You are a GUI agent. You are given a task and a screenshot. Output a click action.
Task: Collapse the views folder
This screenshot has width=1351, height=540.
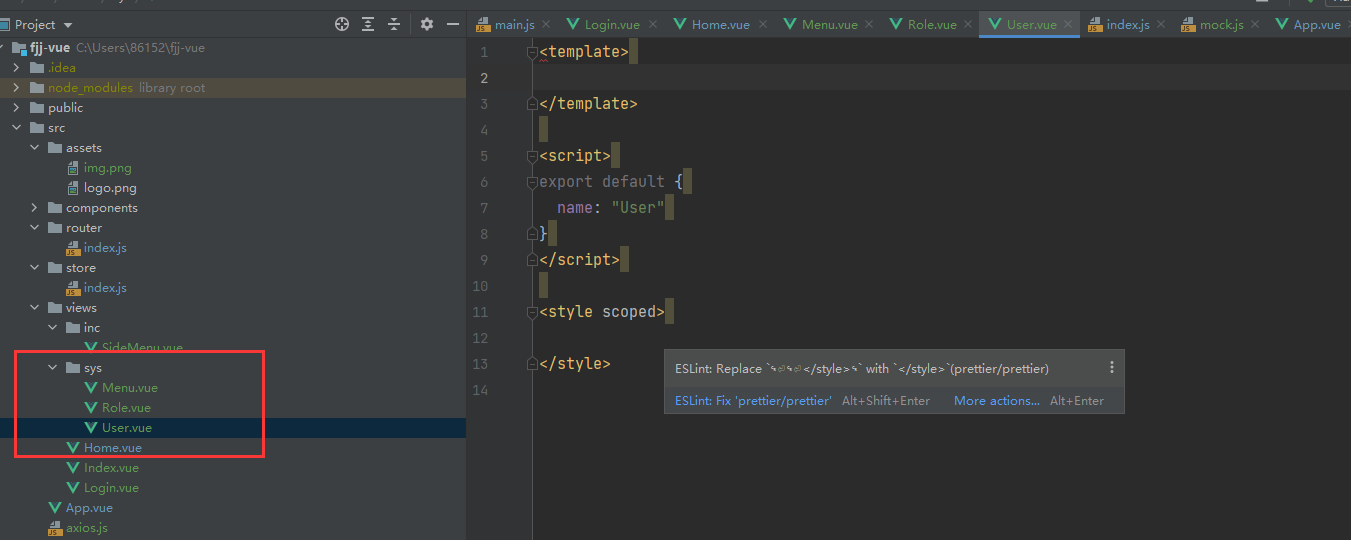(x=34, y=307)
